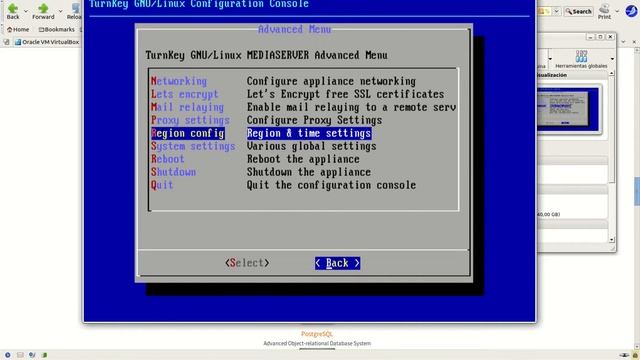
Task: Open the Print dropdown arrow
Action: (x=617, y=11)
